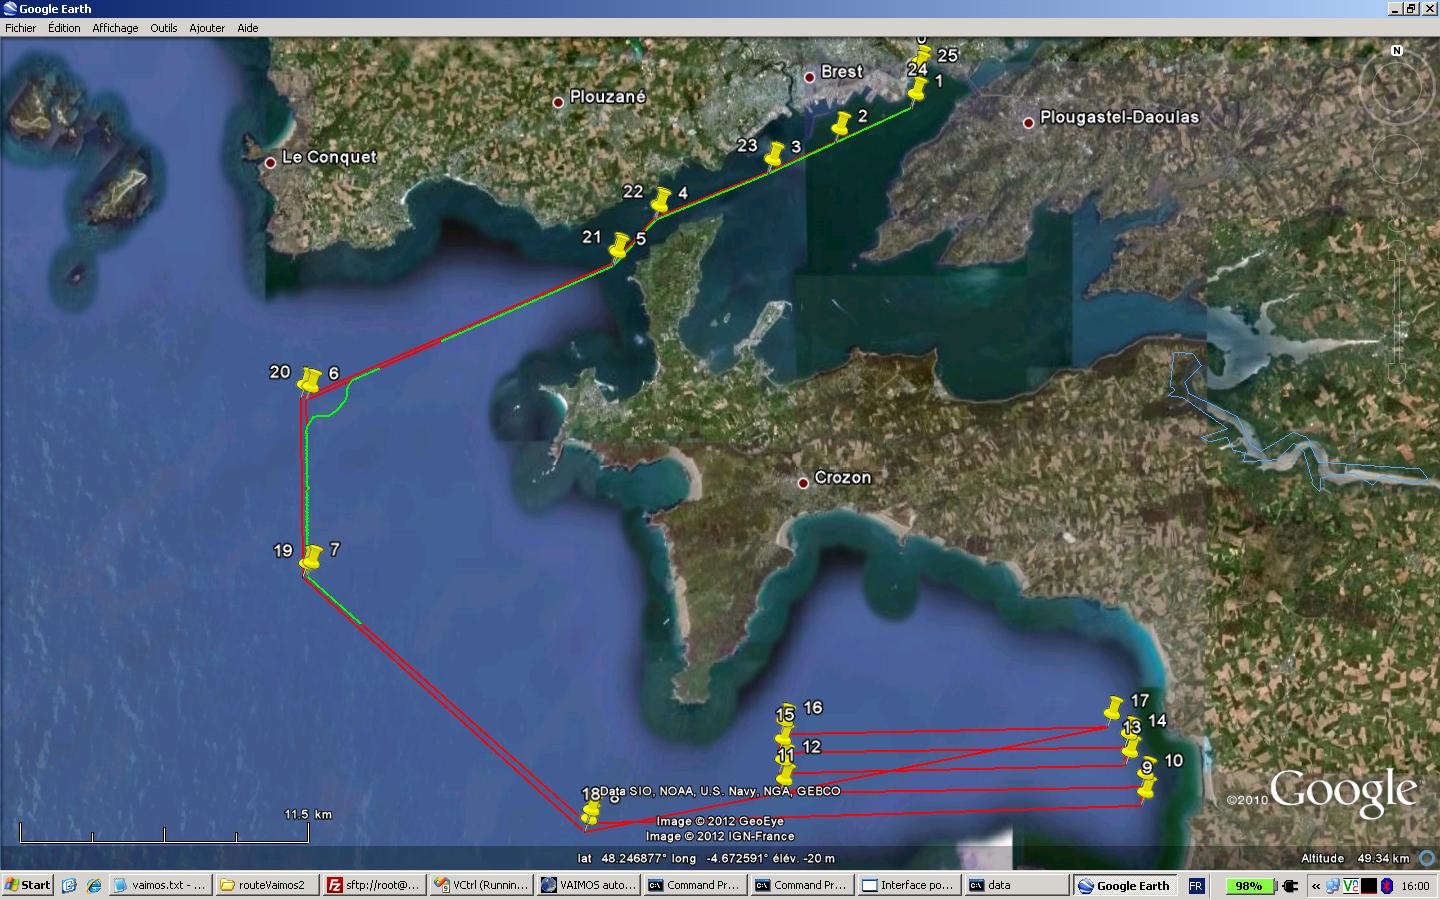Switch to the VAIMOS auto taskbar window

590,885
